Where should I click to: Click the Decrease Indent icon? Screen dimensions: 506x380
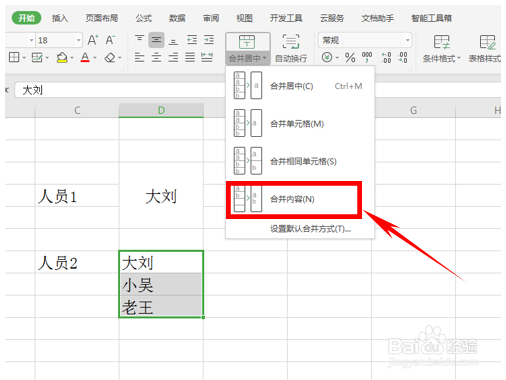pyautogui.click(x=192, y=40)
